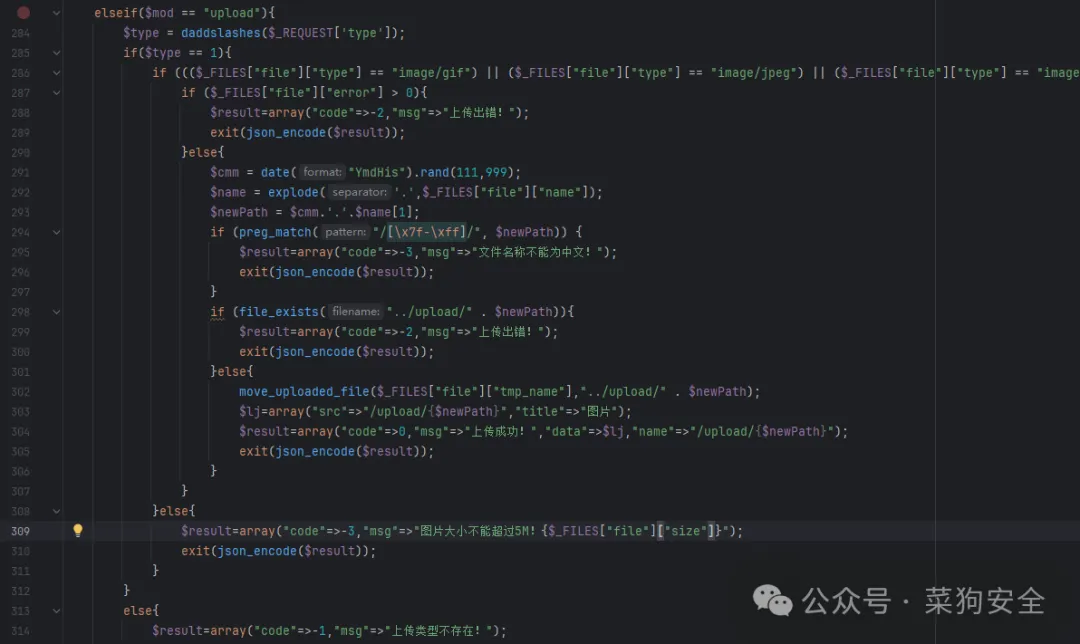Viewport: 1080px width, 644px height.
Task: Click the $type variable on line 284
Action: [x=141, y=32]
